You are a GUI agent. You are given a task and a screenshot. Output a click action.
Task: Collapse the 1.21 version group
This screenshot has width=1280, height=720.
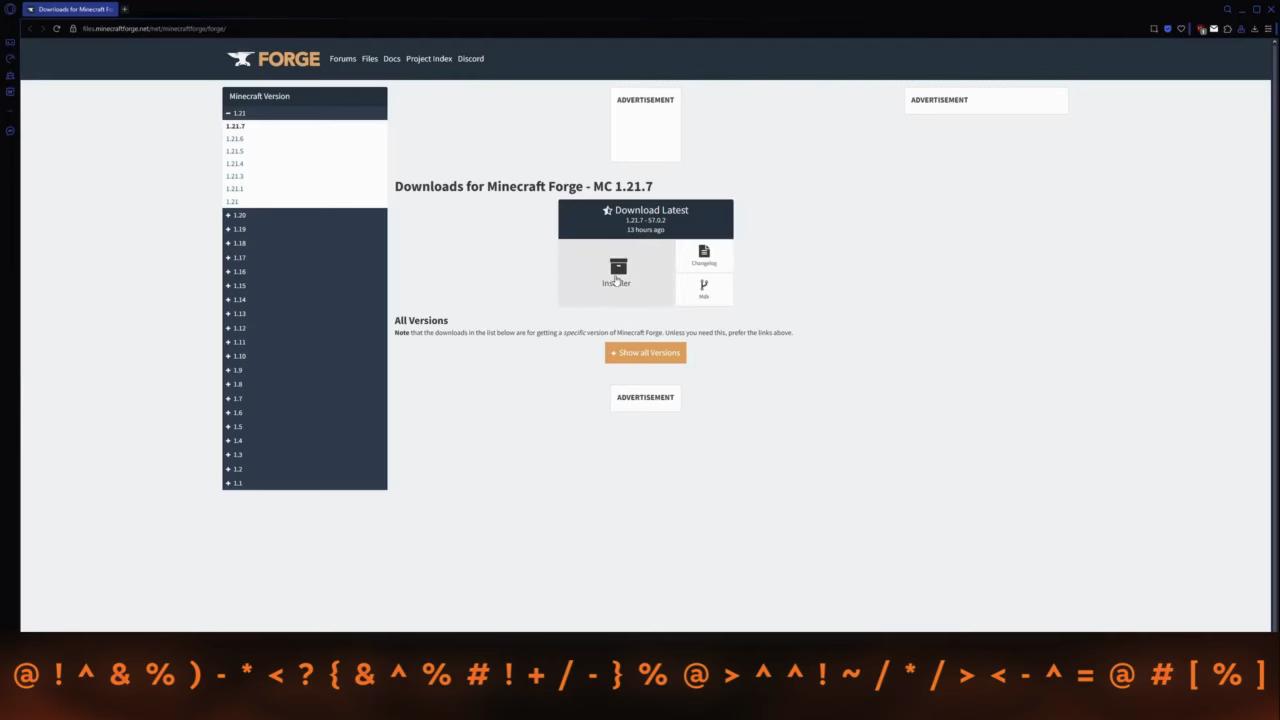point(236,113)
